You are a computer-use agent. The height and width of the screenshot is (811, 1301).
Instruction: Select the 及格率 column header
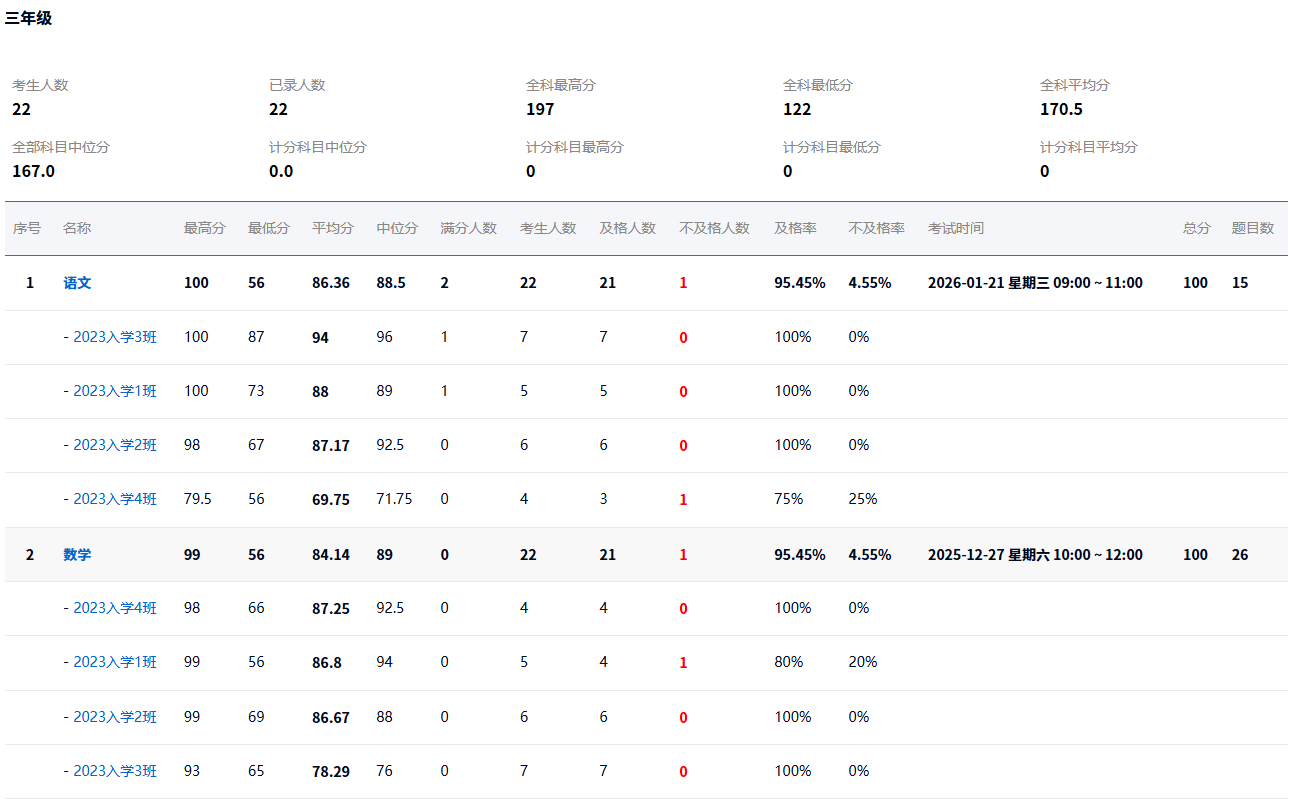[x=795, y=228]
